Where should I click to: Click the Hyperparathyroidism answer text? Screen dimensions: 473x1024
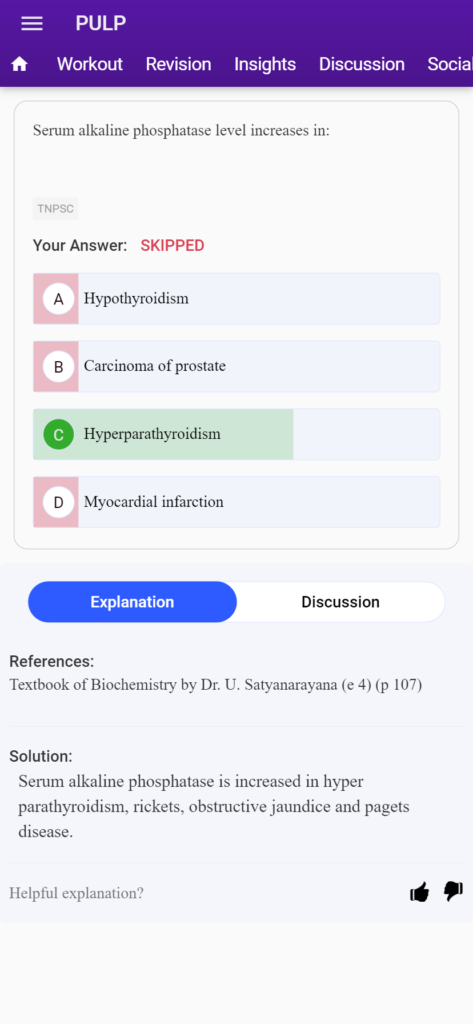coord(152,434)
